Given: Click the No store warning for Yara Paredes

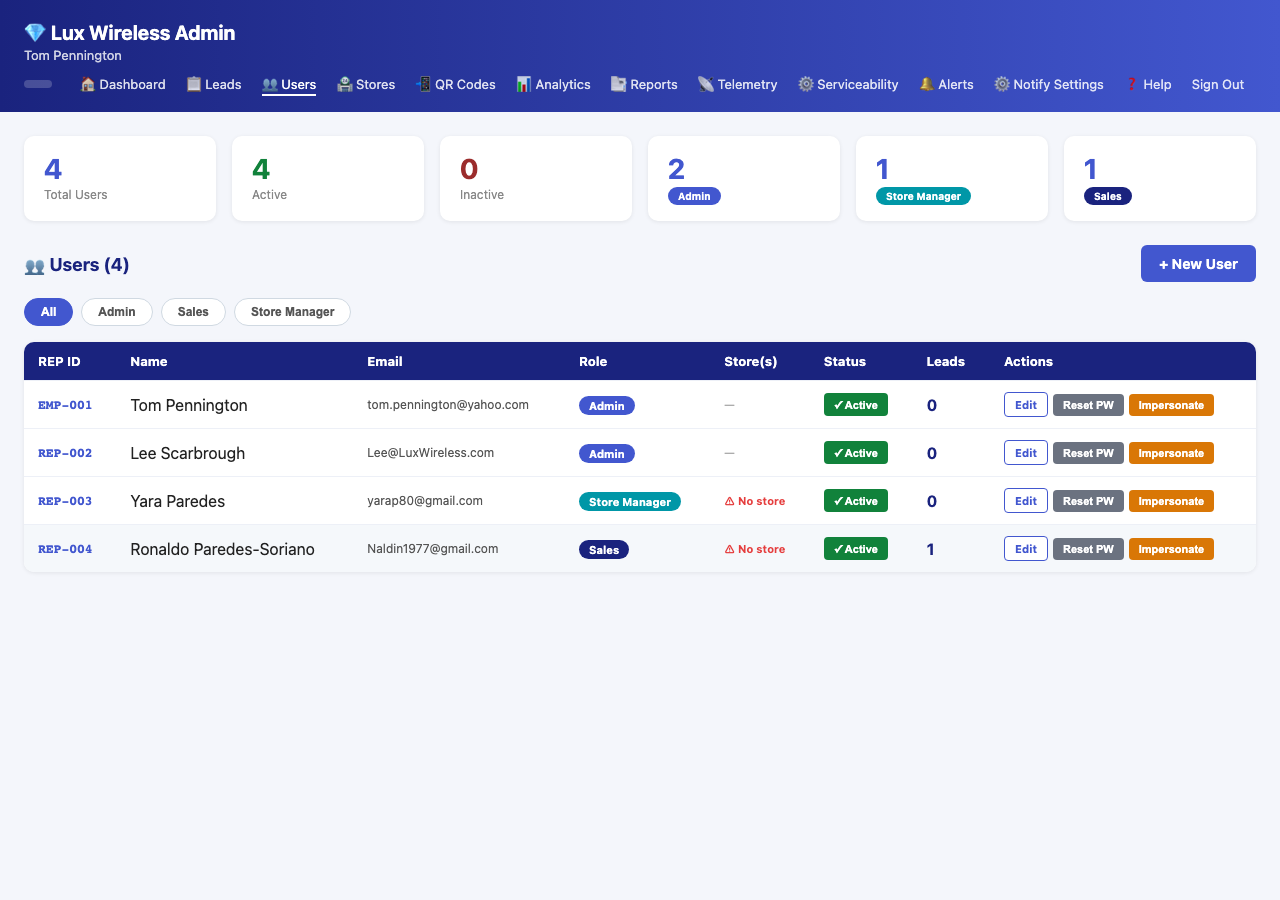Looking at the screenshot, I should [x=755, y=501].
